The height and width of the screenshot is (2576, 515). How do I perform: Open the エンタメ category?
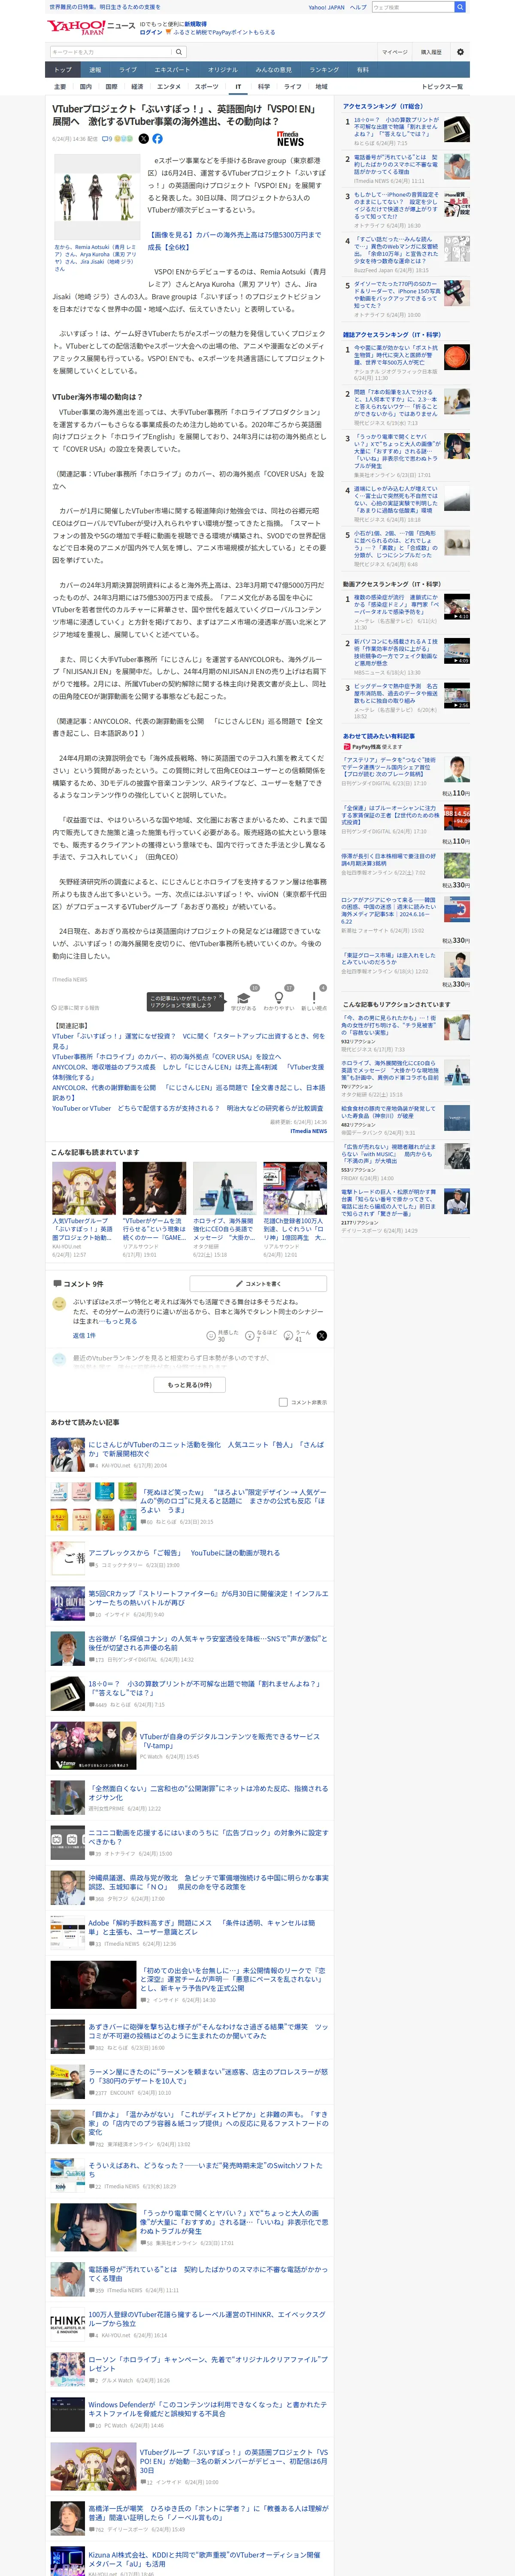[x=169, y=87]
